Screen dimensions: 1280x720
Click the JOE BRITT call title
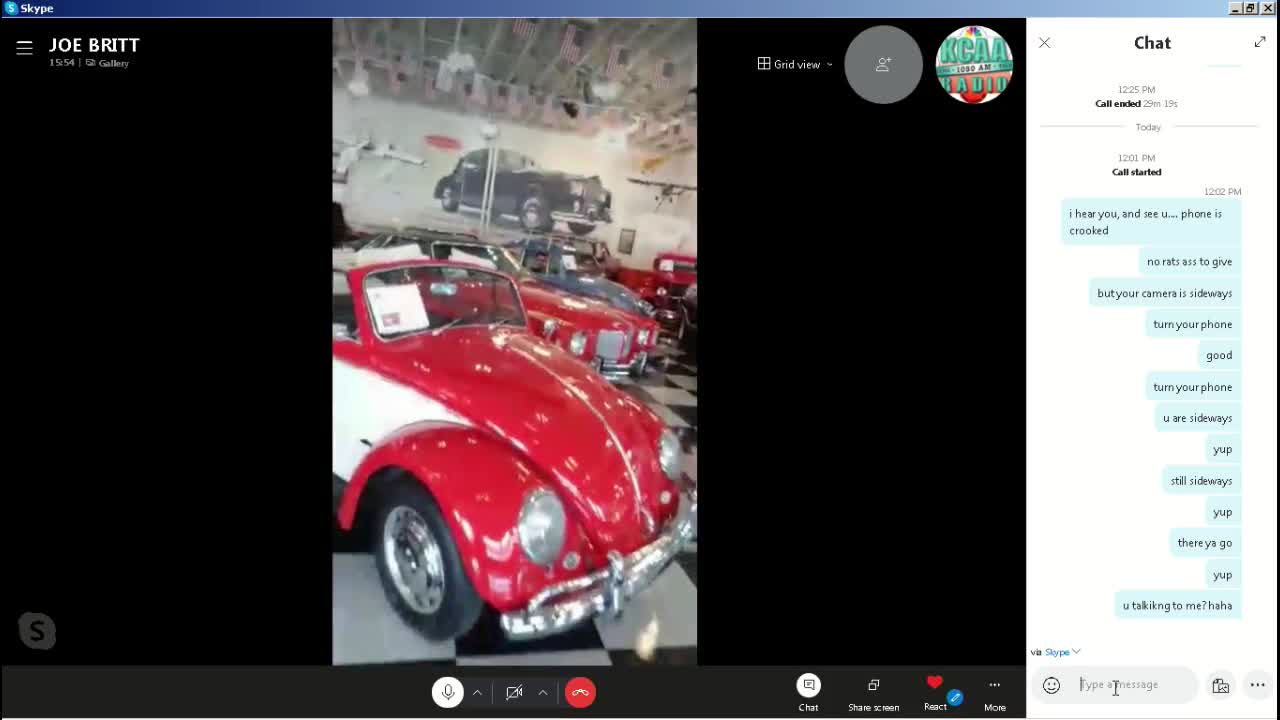94,45
